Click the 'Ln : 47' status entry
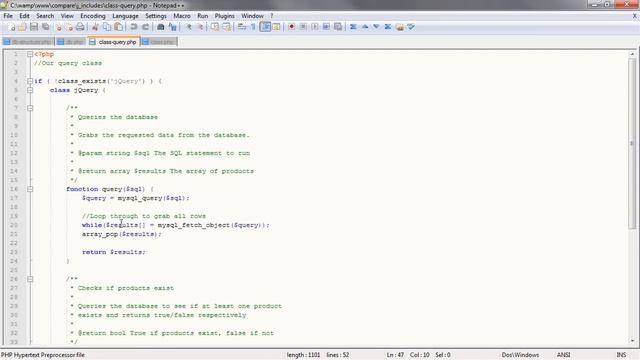 [395, 355]
